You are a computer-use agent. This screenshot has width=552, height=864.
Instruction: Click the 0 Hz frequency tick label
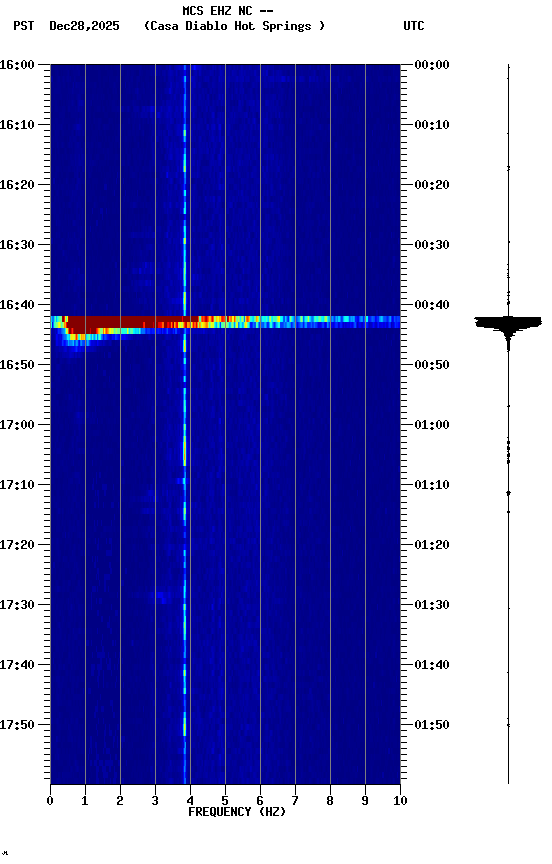click(x=50, y=802)
